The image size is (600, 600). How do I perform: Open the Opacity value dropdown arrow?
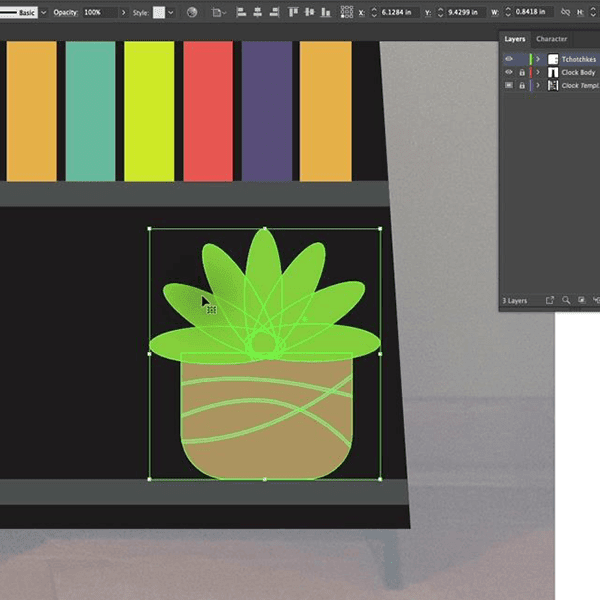122,12
